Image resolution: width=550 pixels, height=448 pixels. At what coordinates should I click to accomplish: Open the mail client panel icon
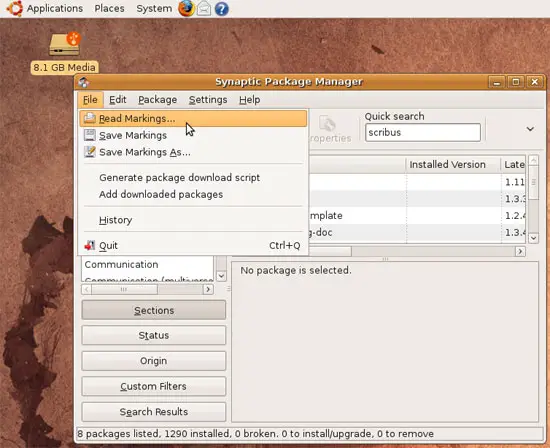(x=204, y=8)
